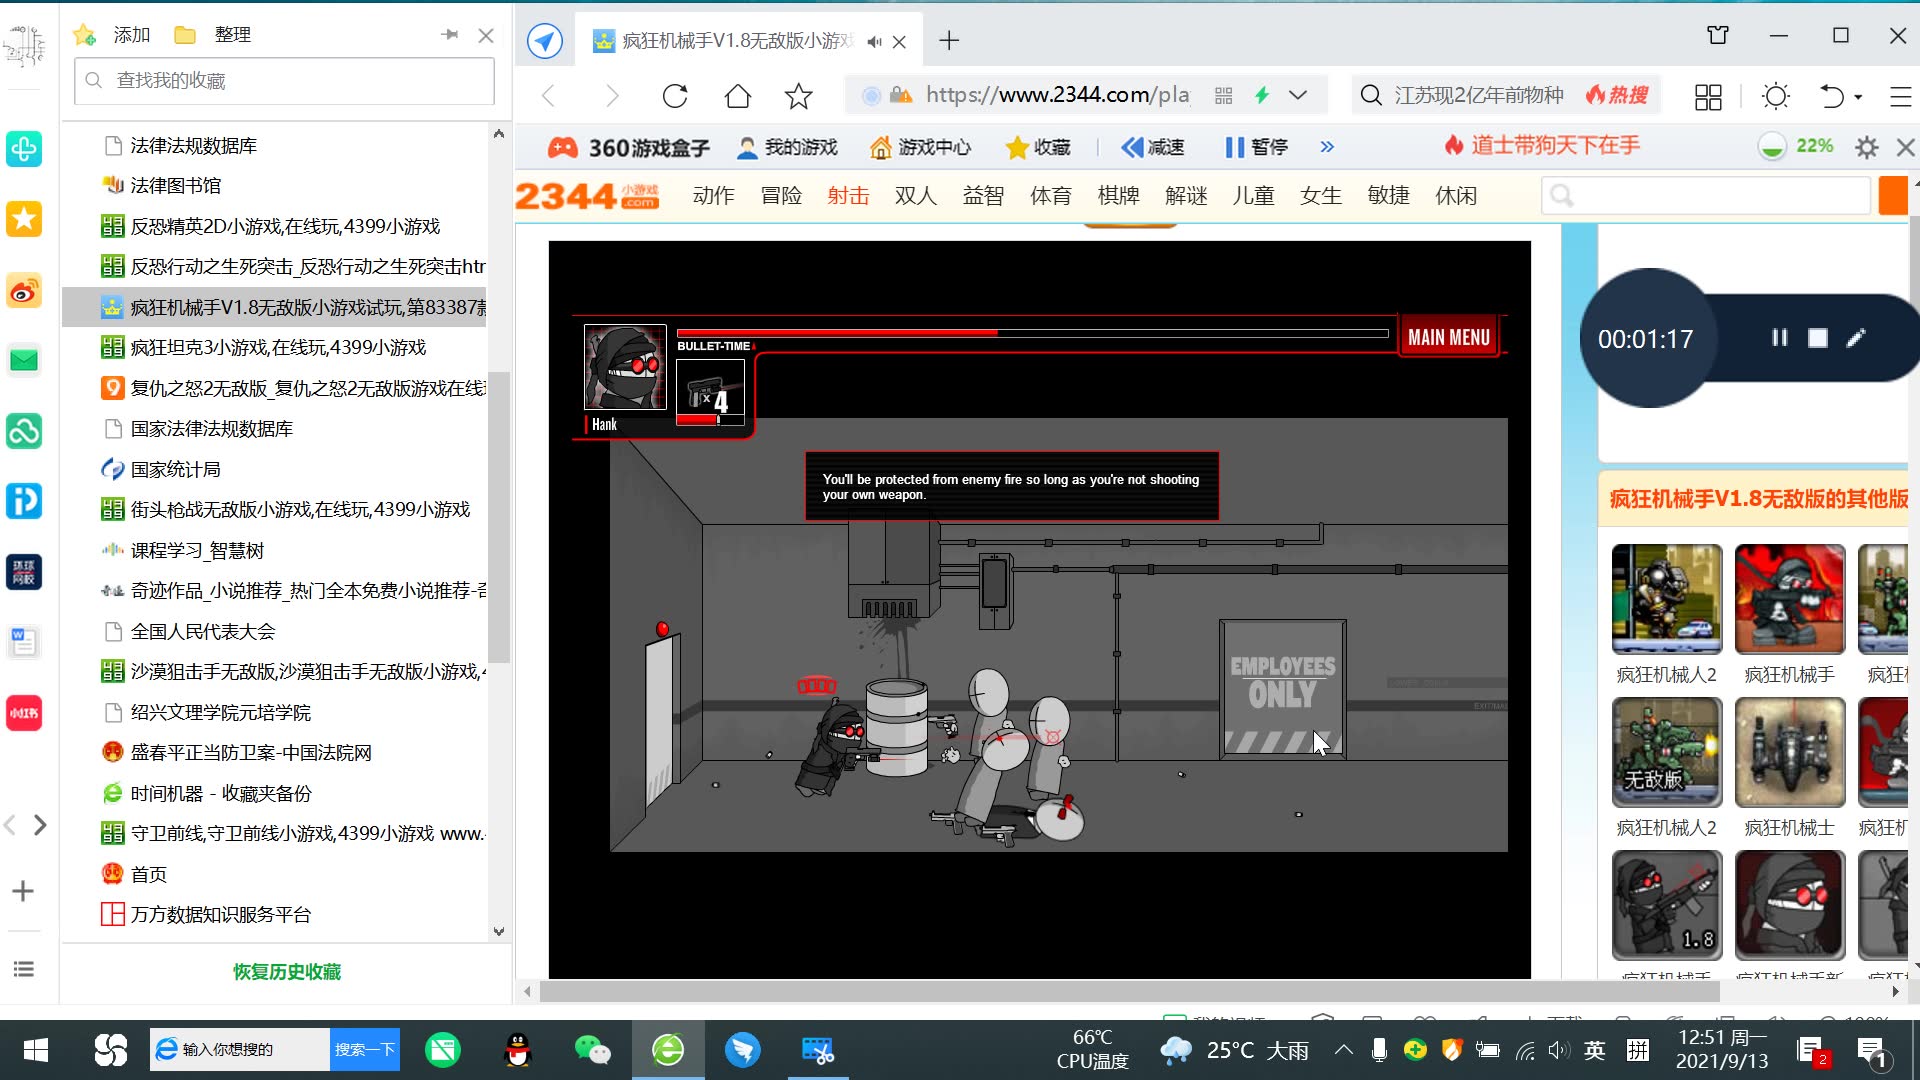Screen dimensions: 1920x1080
Task: Open the 1.8 version game thumbnail
Action: click(x=1666, y=905)
